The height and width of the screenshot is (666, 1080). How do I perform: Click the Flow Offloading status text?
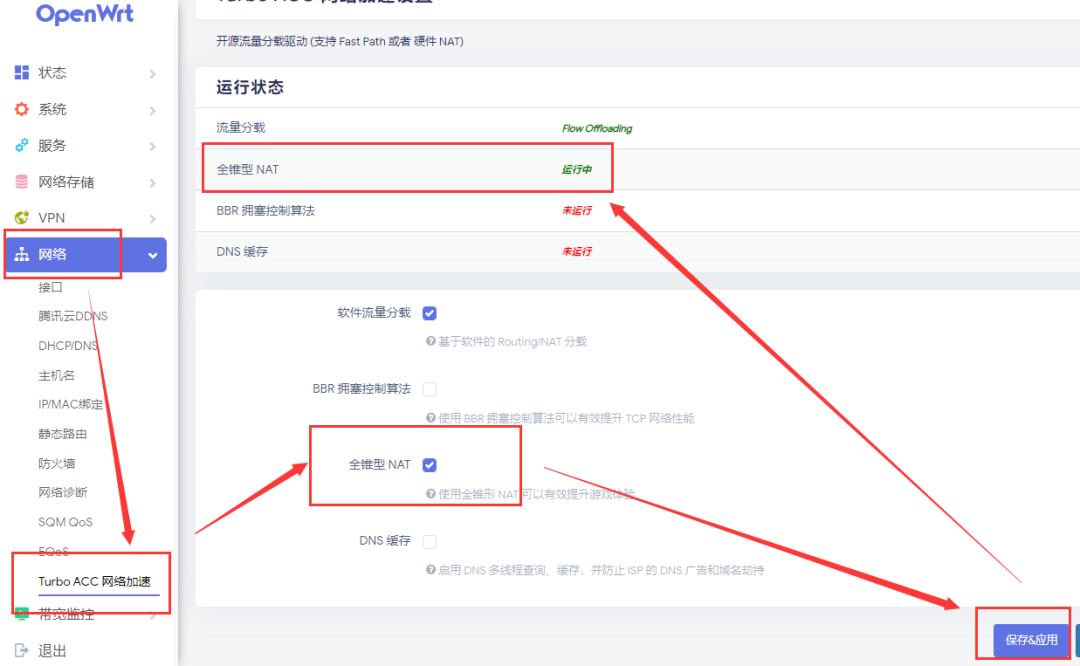[596, 128]
